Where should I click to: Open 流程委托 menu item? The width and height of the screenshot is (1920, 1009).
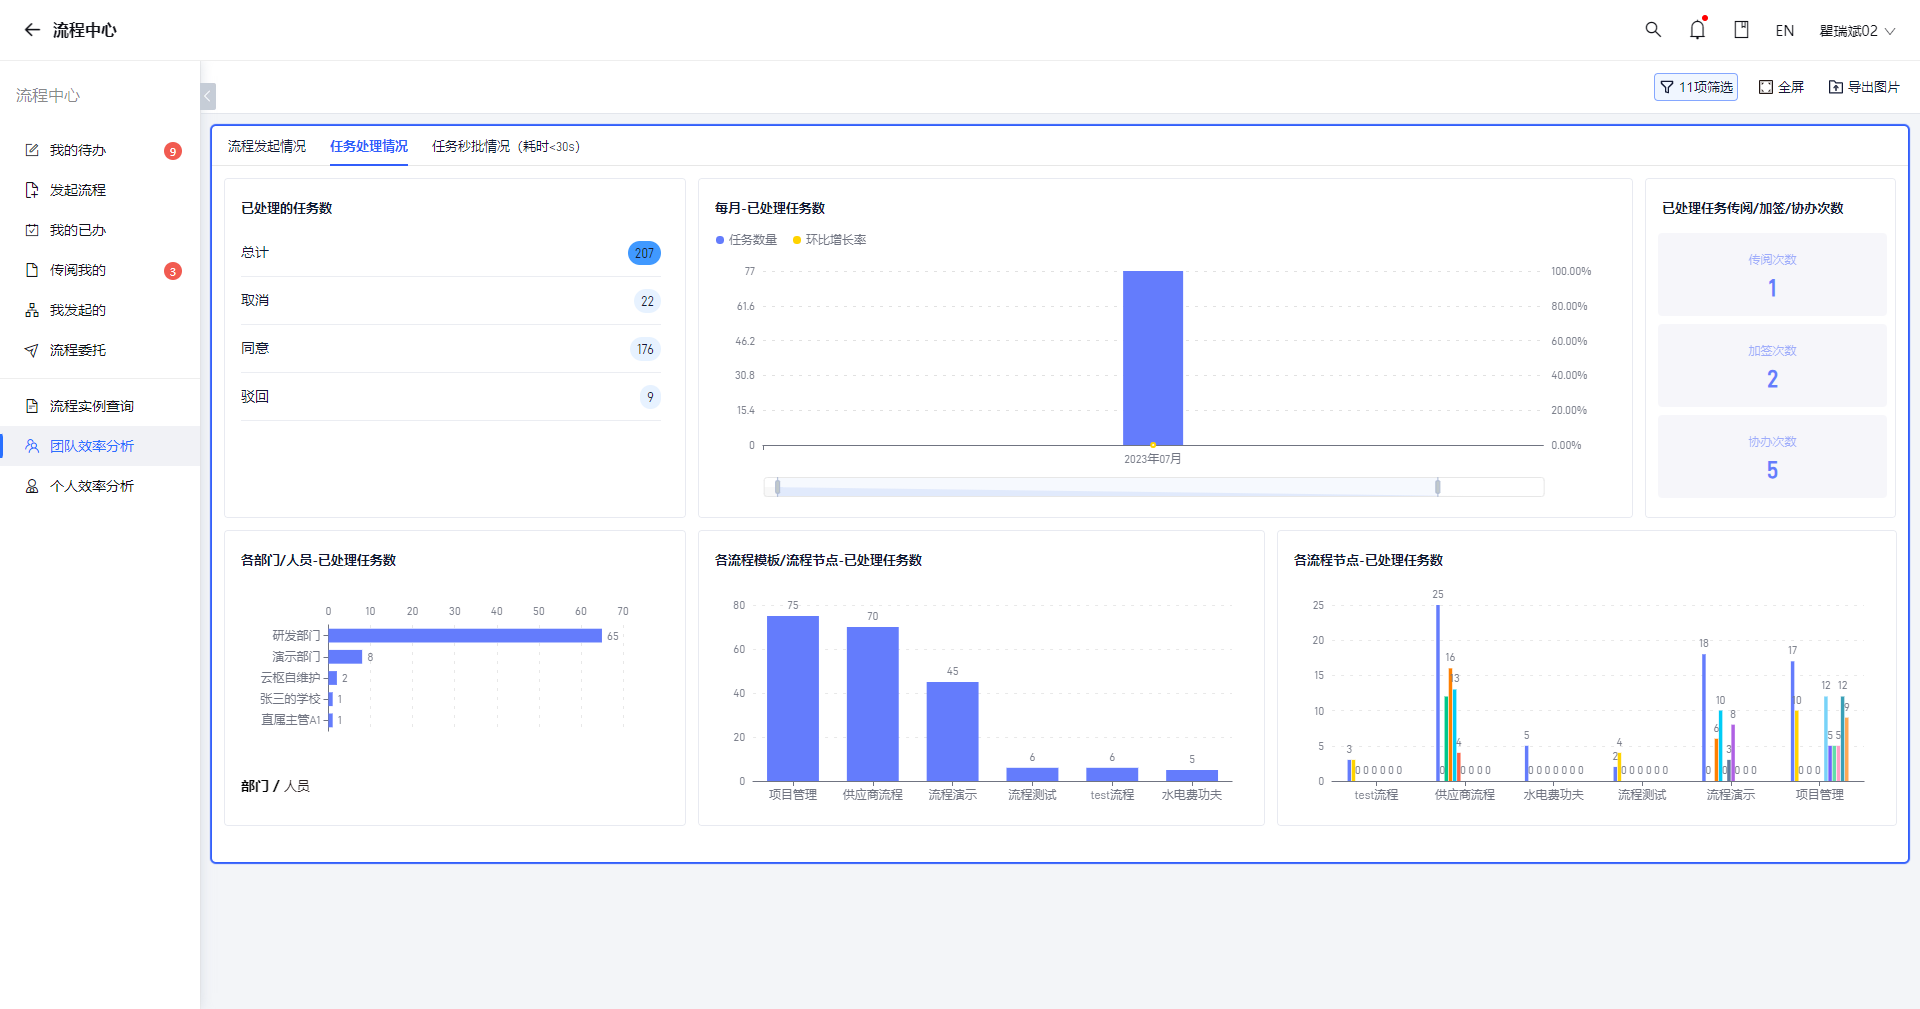click(100, 350)
